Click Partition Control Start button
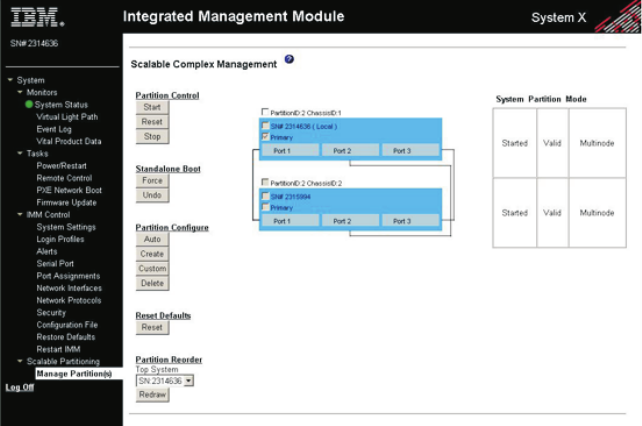The width and height of the screenshot is (642, 426). [152, 107]
